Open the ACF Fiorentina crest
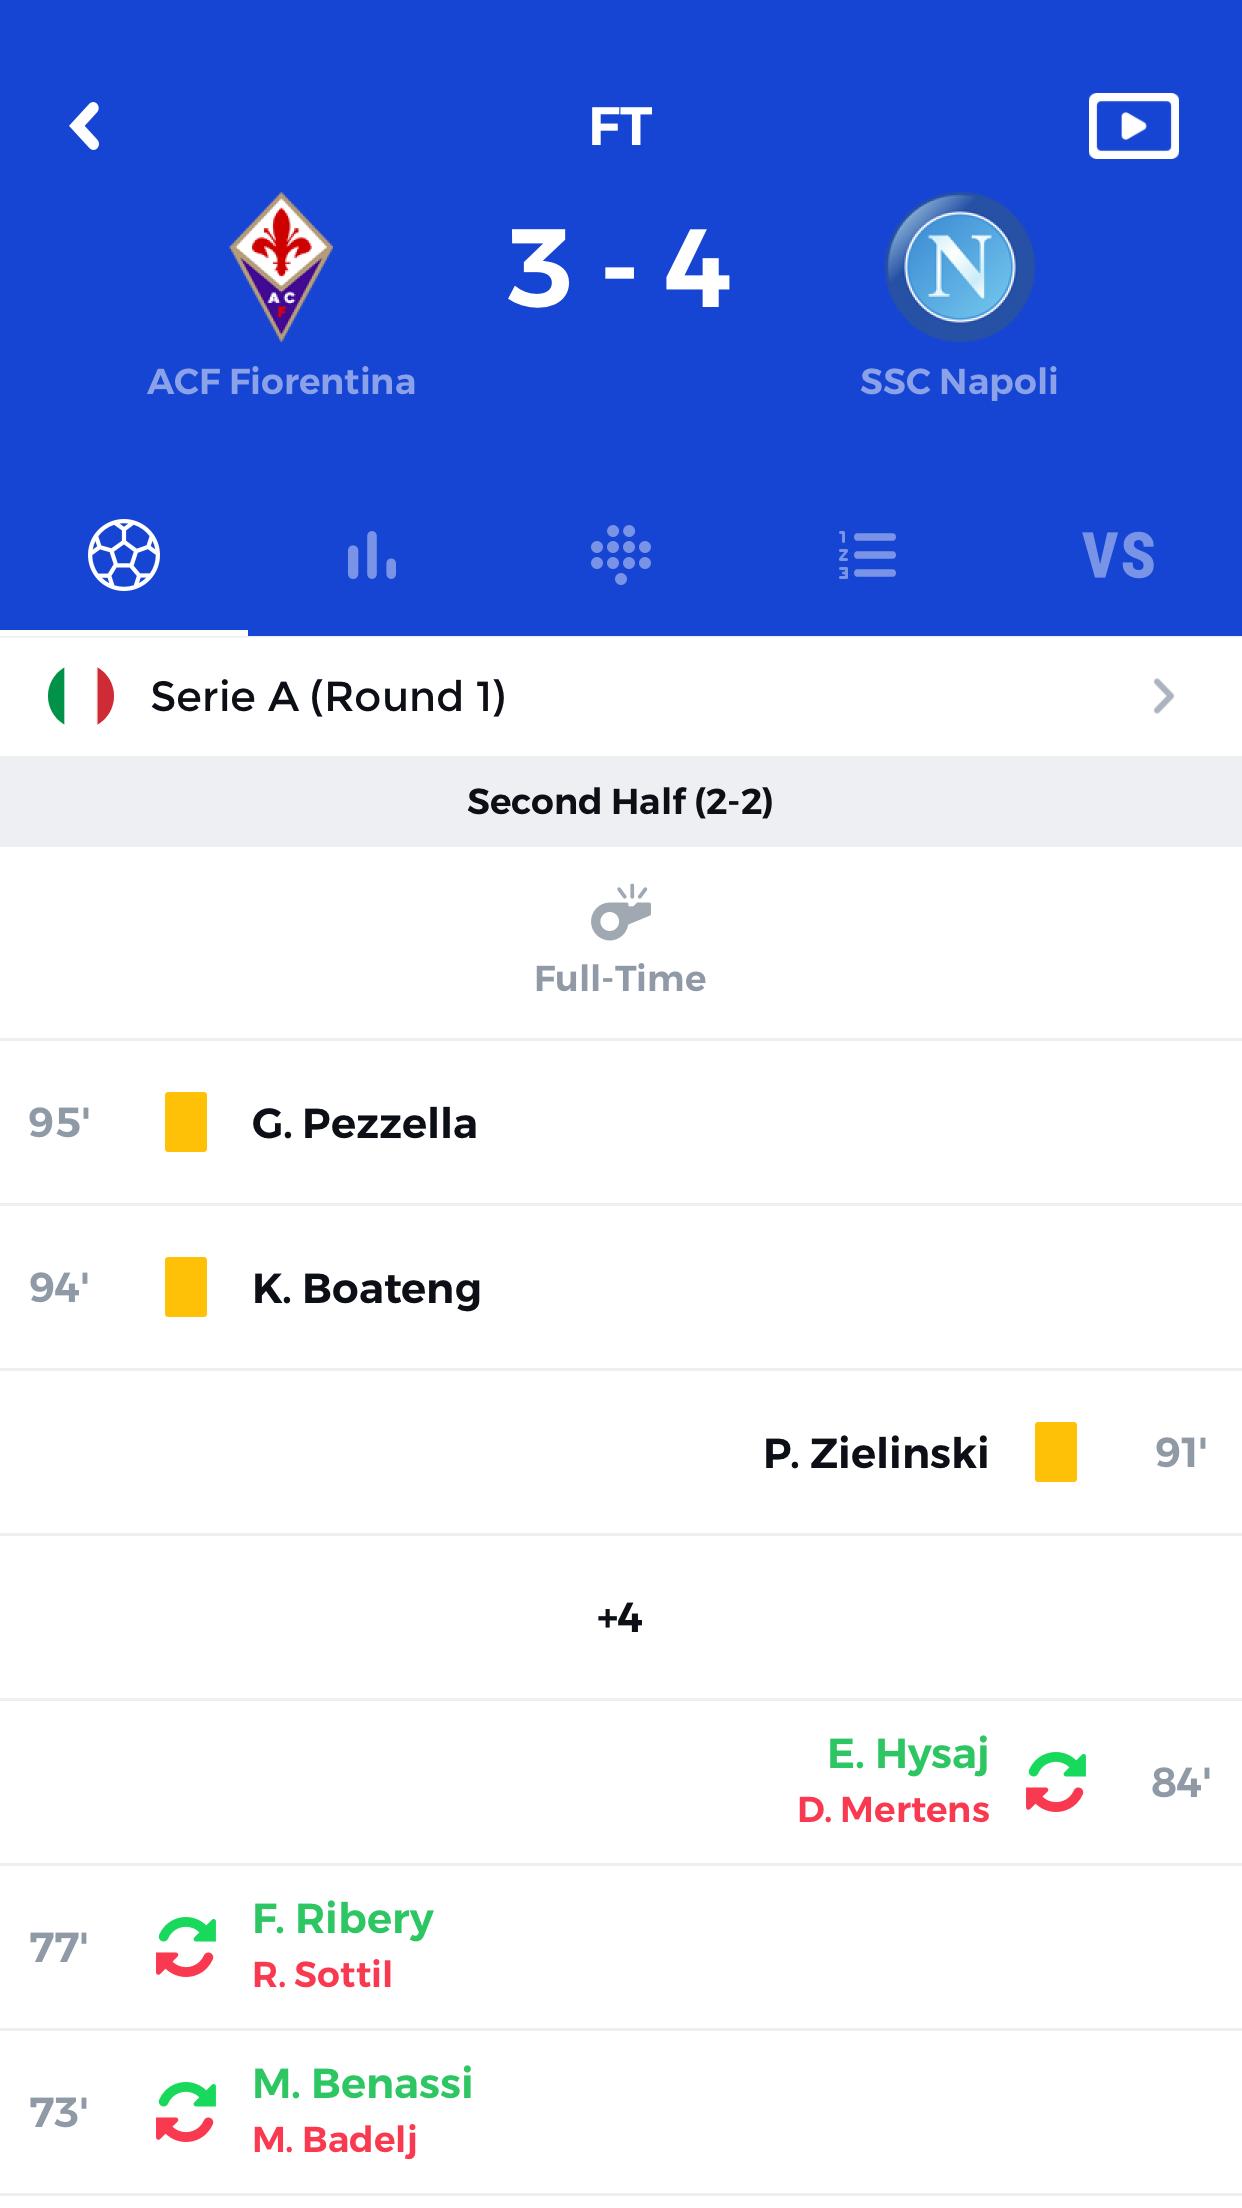This screenshot has width=1242, height=2208. click(281, 266)
